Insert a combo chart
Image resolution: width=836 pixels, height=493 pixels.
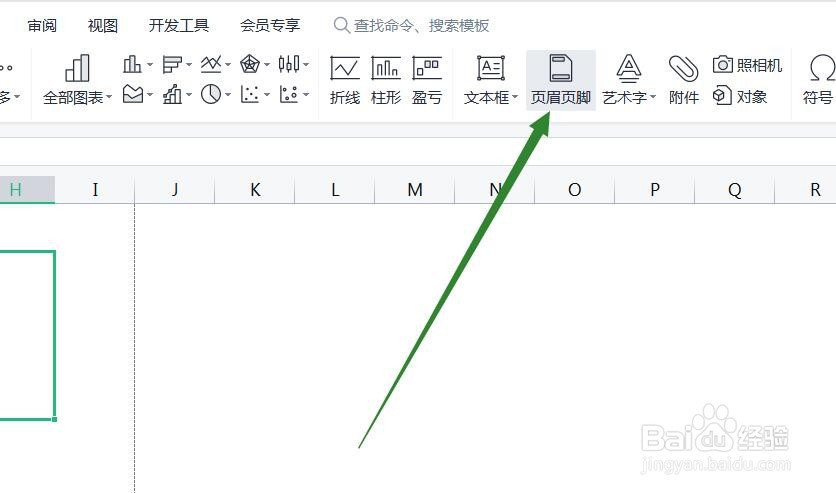[x=172, y=95]
